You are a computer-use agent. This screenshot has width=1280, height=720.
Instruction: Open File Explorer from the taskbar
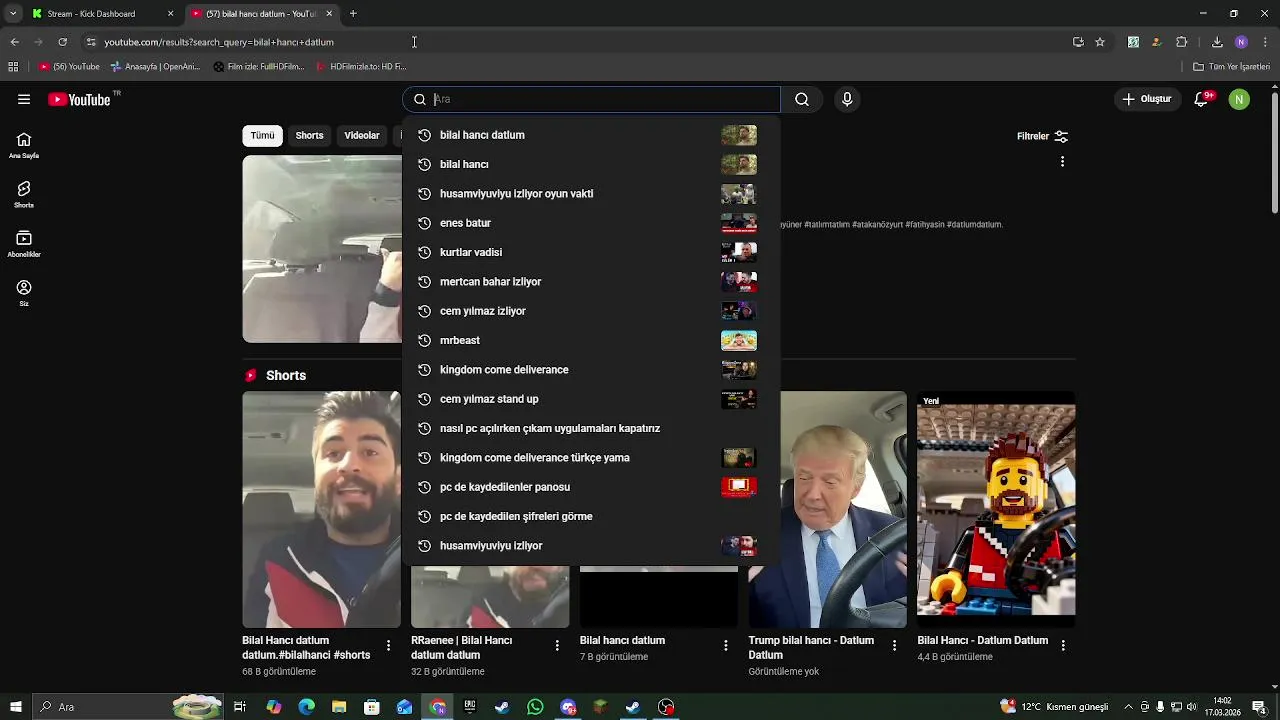[339, 707]
